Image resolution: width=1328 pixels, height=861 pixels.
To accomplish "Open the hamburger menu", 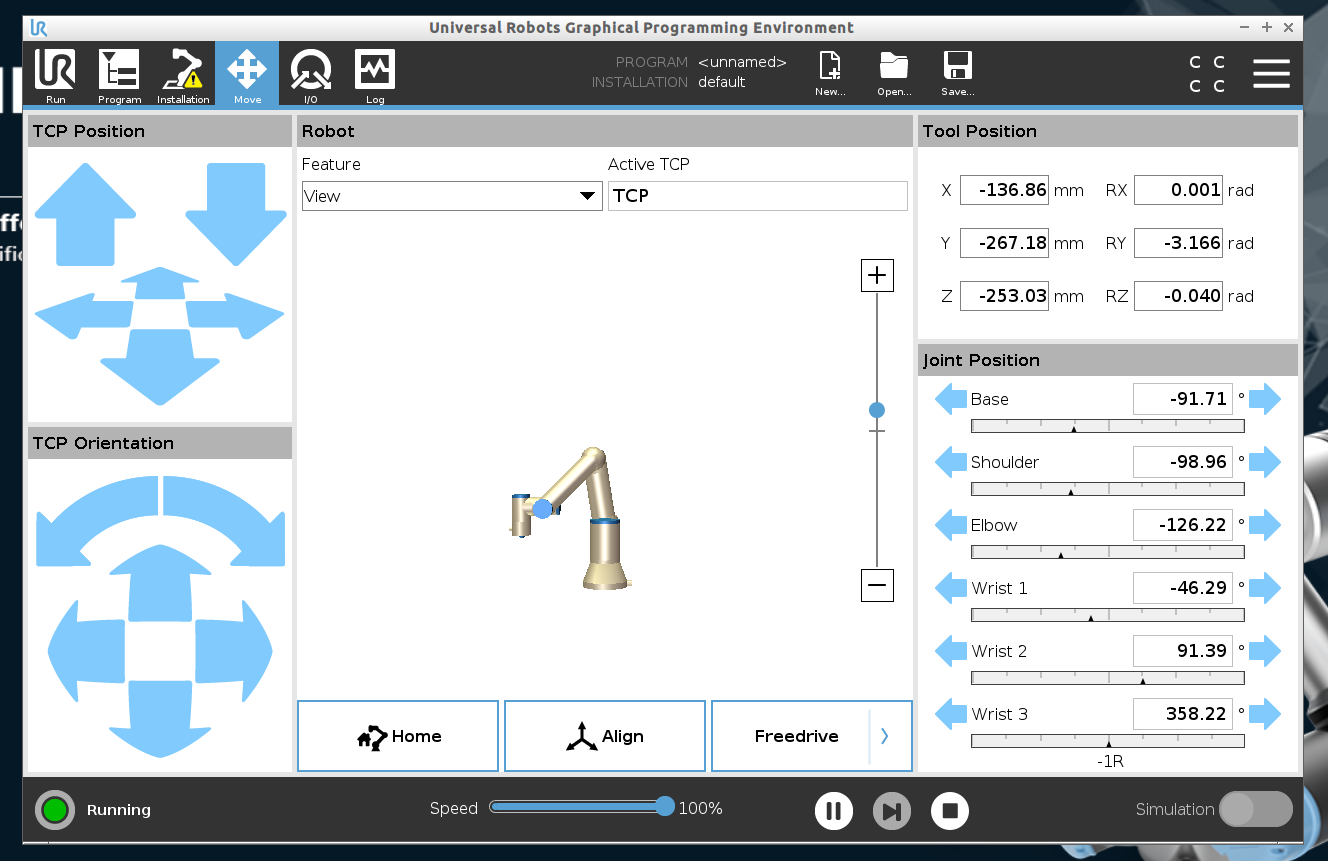I will pyautogui.click(x=1271, y=74).
